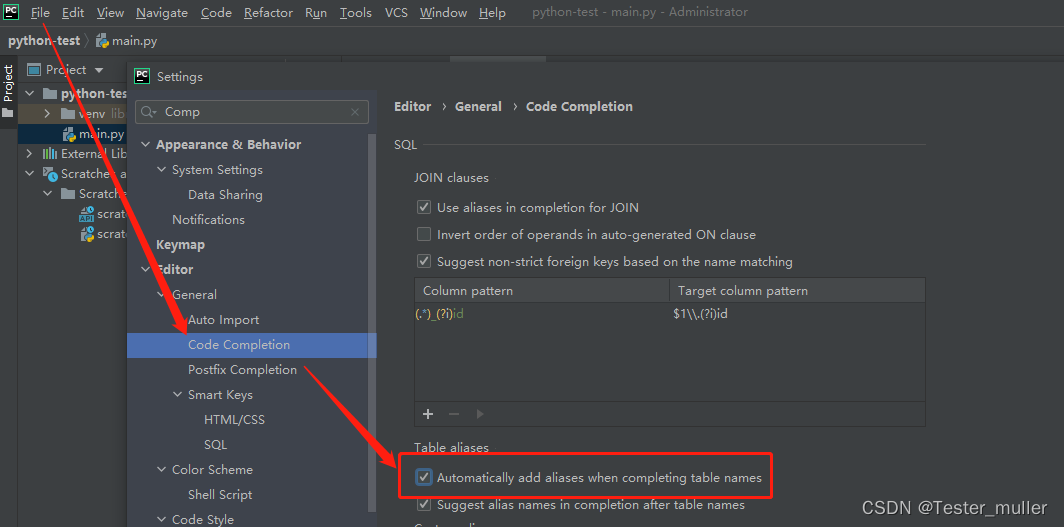
Task: Open the File menu
Action: click(x=40, y=12)
